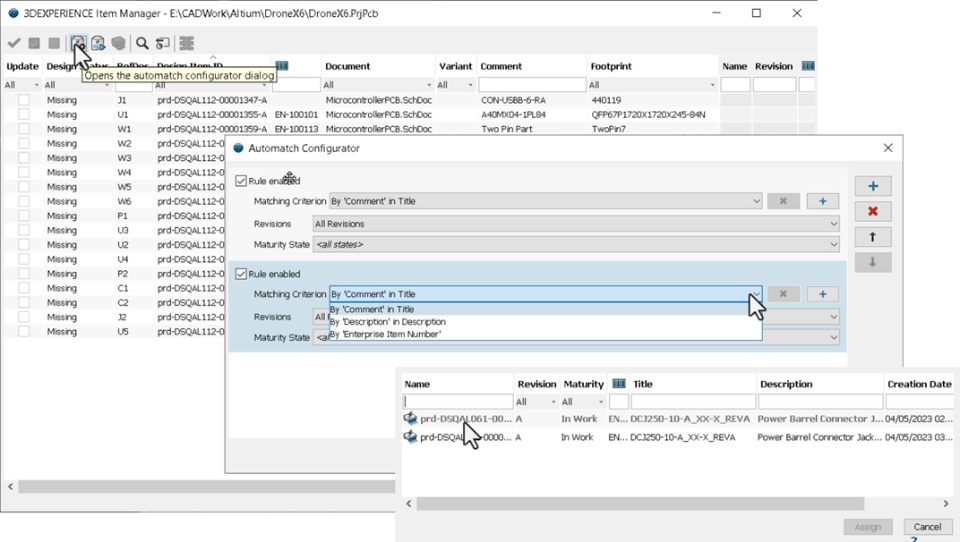Click the Comment filter text field
The height and width of the screenshot is (542, 960).
(532, 85)
